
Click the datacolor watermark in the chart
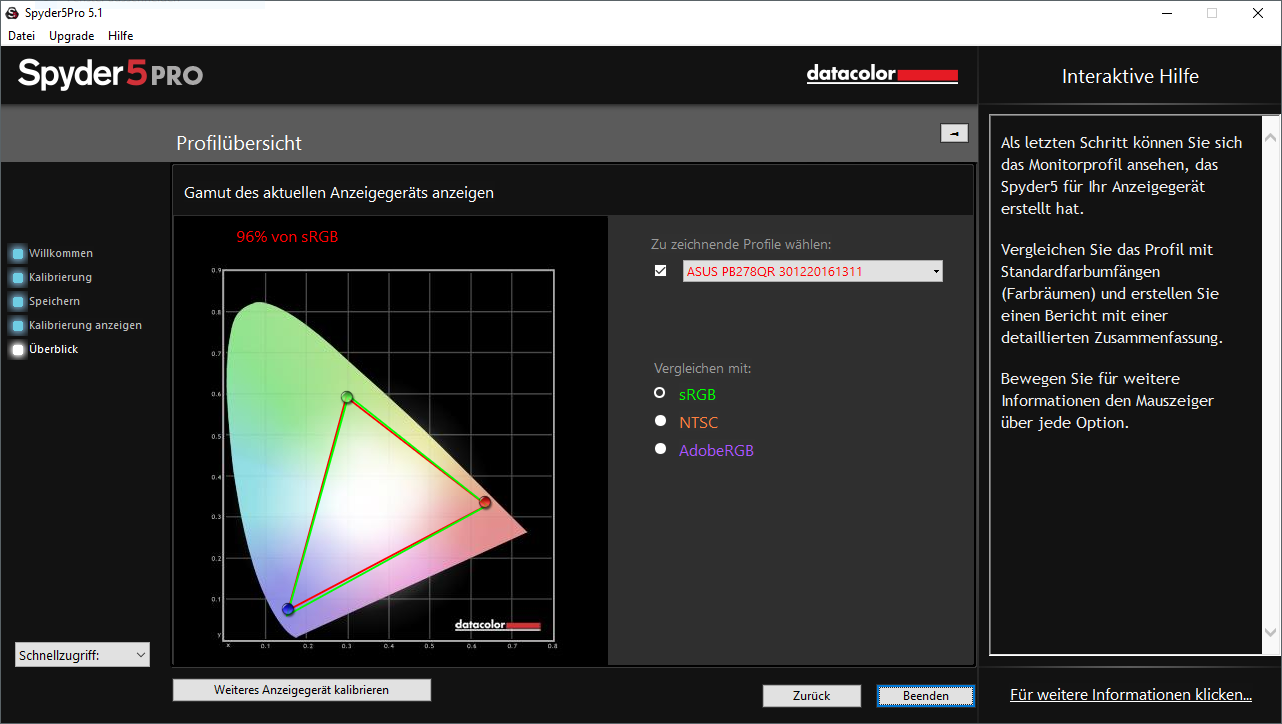497,625
